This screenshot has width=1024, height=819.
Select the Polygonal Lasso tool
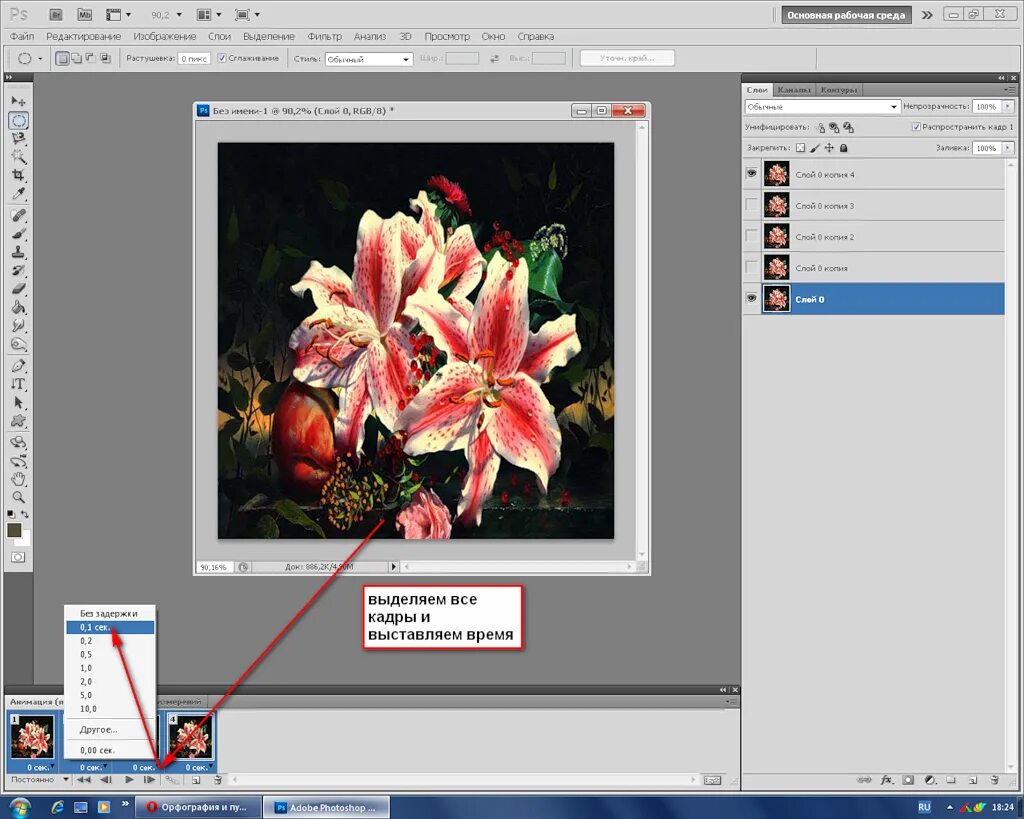[18, 138]
